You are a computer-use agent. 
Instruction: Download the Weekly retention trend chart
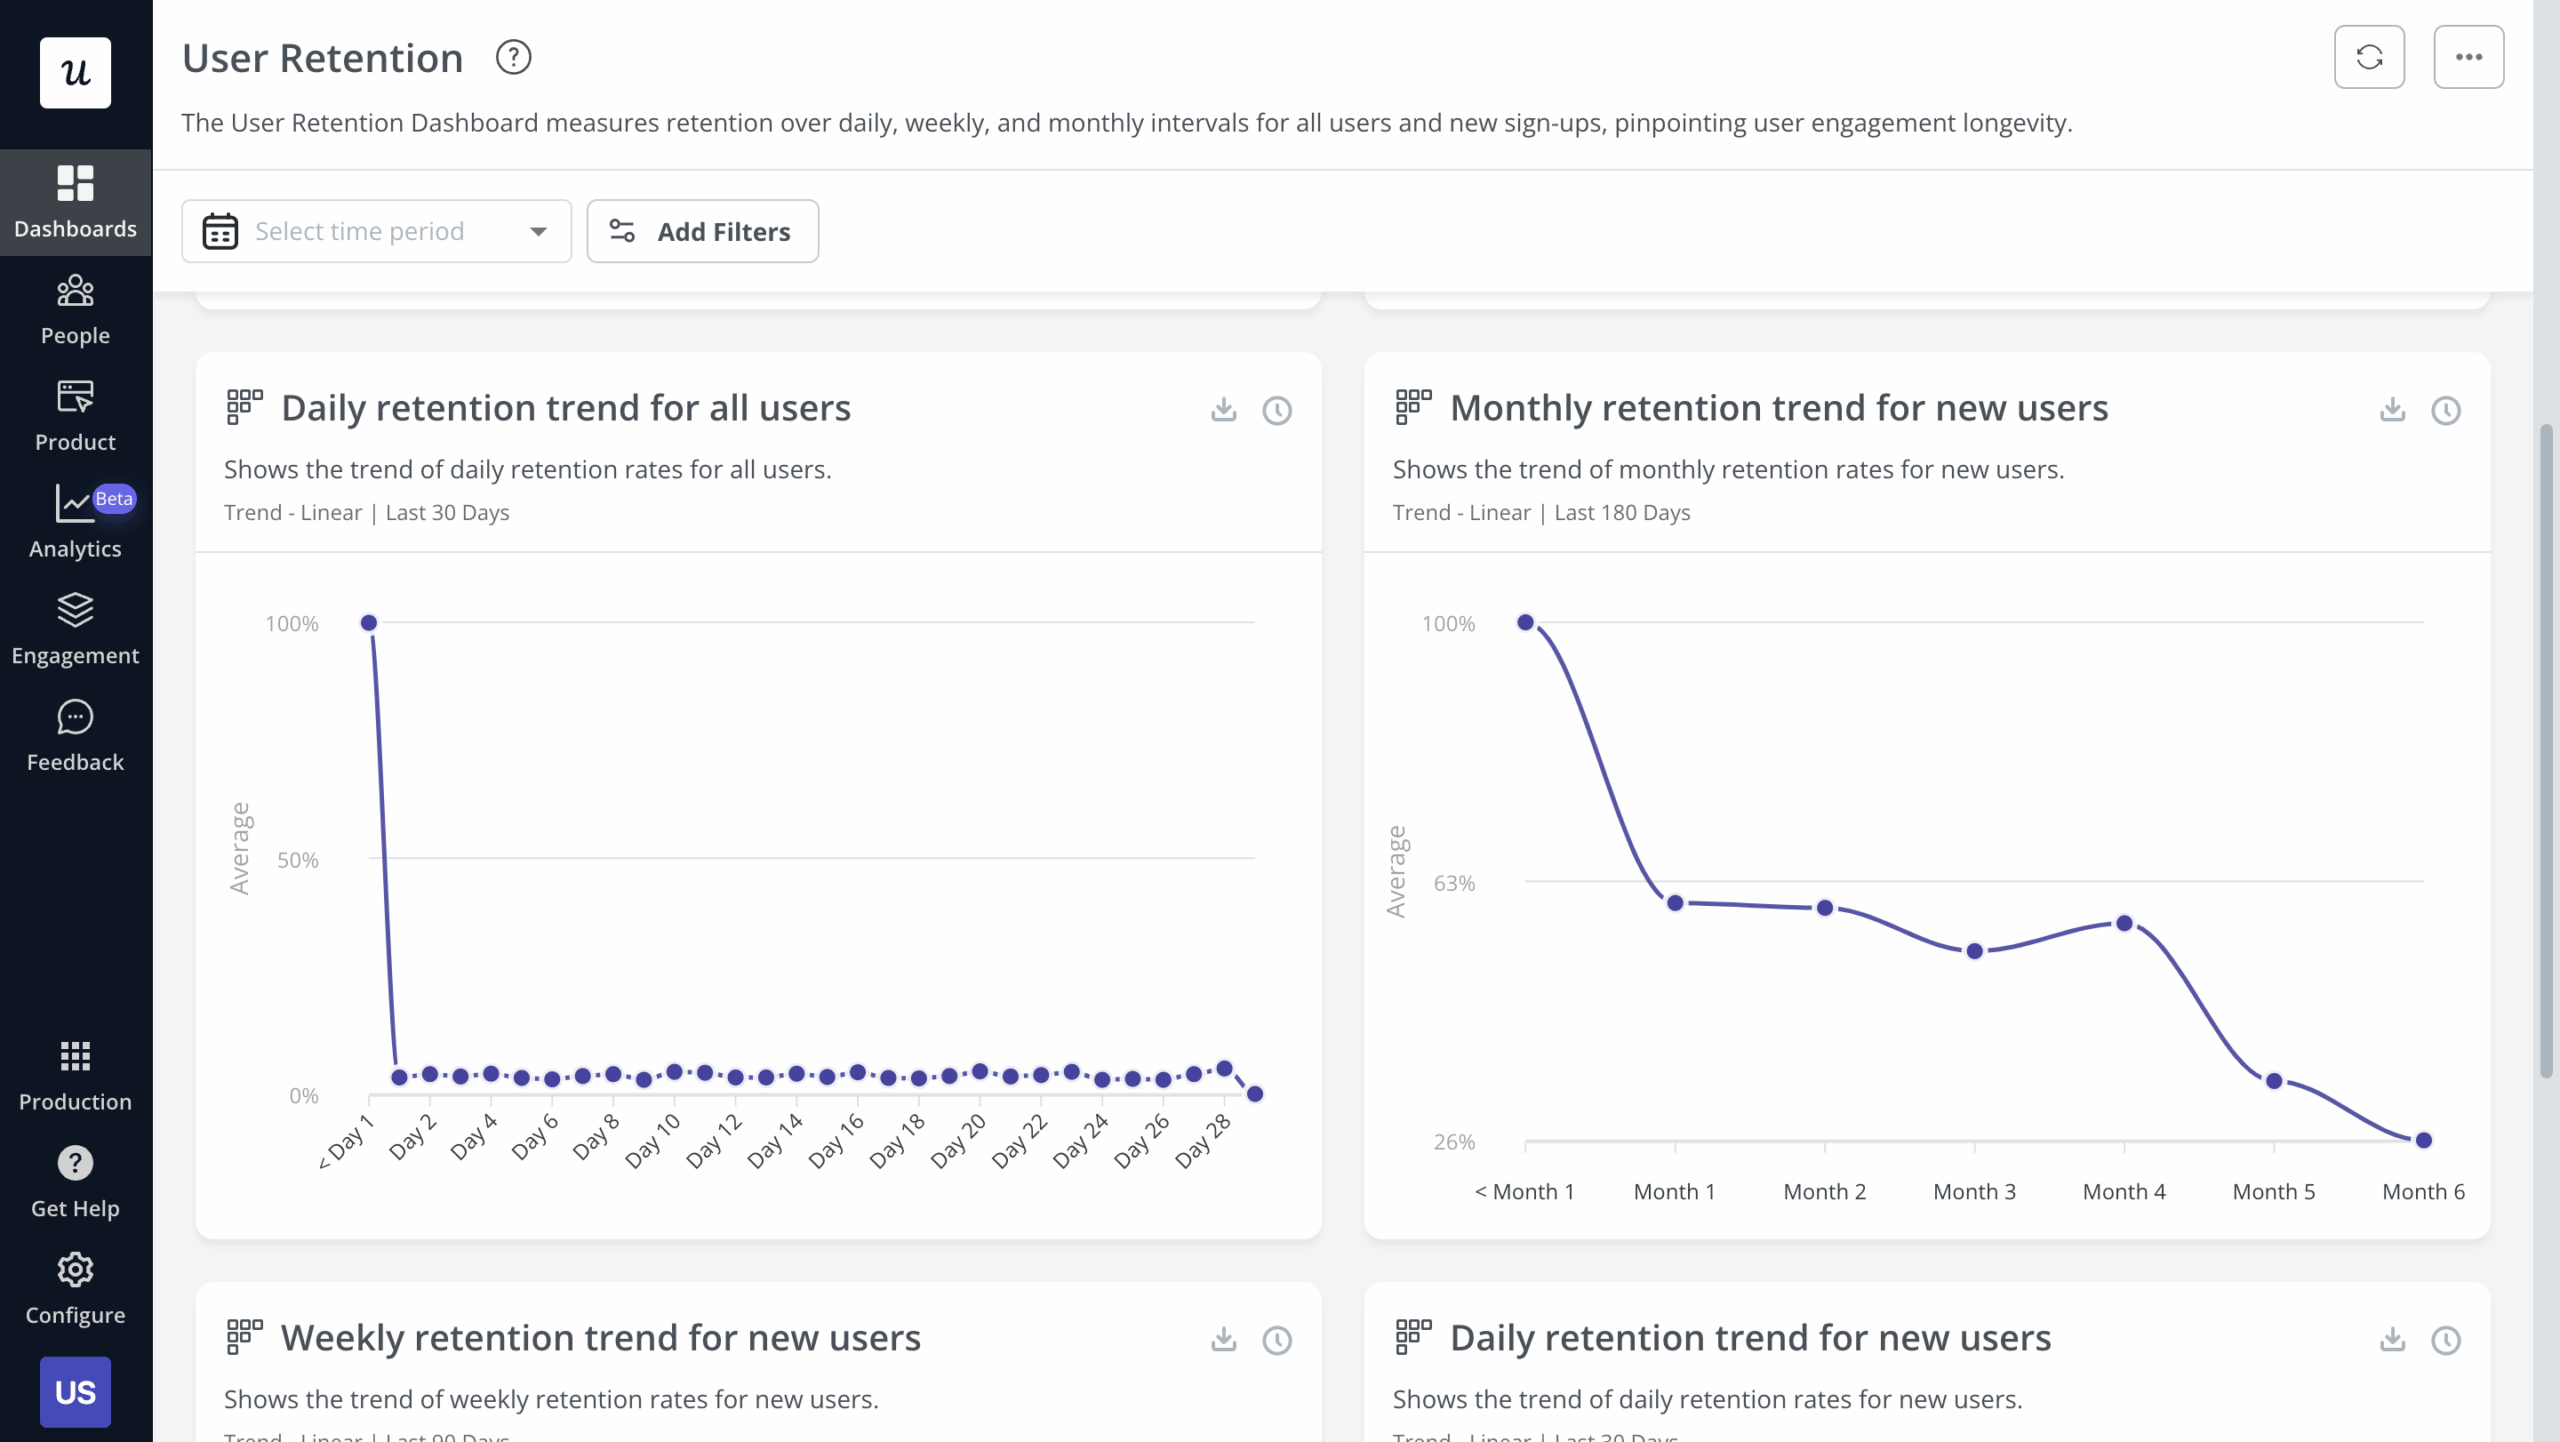(x=1224, y=1339)
